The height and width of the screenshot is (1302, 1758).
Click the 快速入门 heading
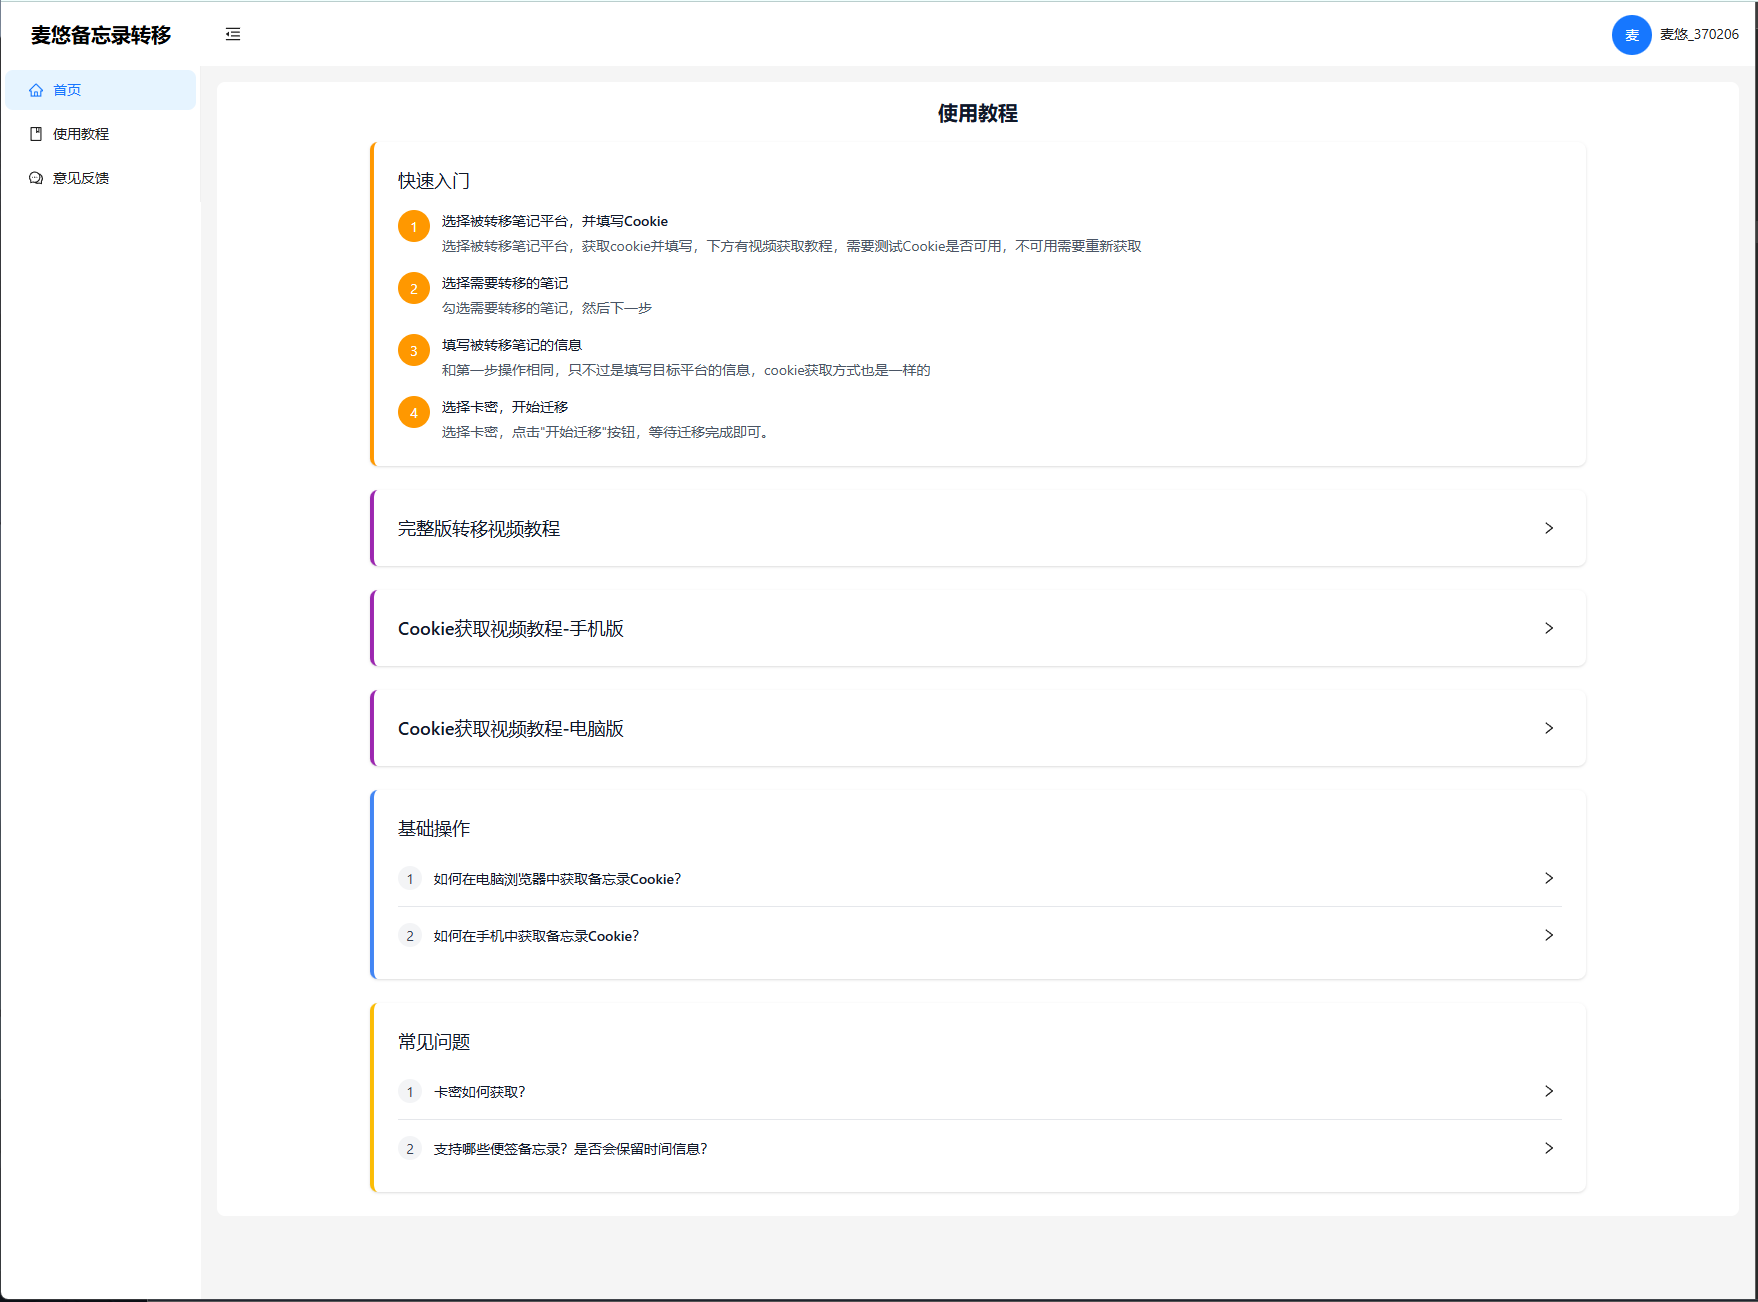434,181
